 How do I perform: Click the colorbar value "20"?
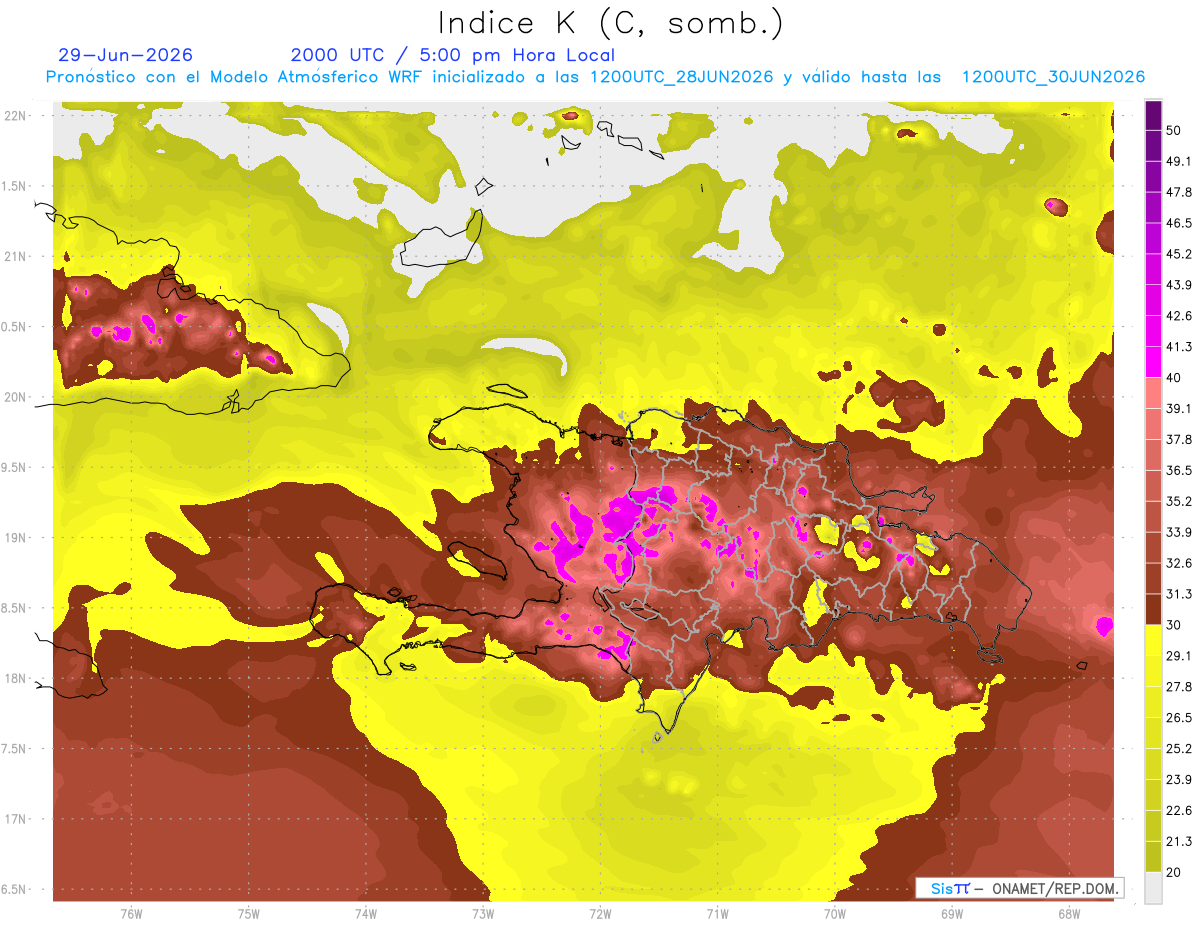[1174, 872]
